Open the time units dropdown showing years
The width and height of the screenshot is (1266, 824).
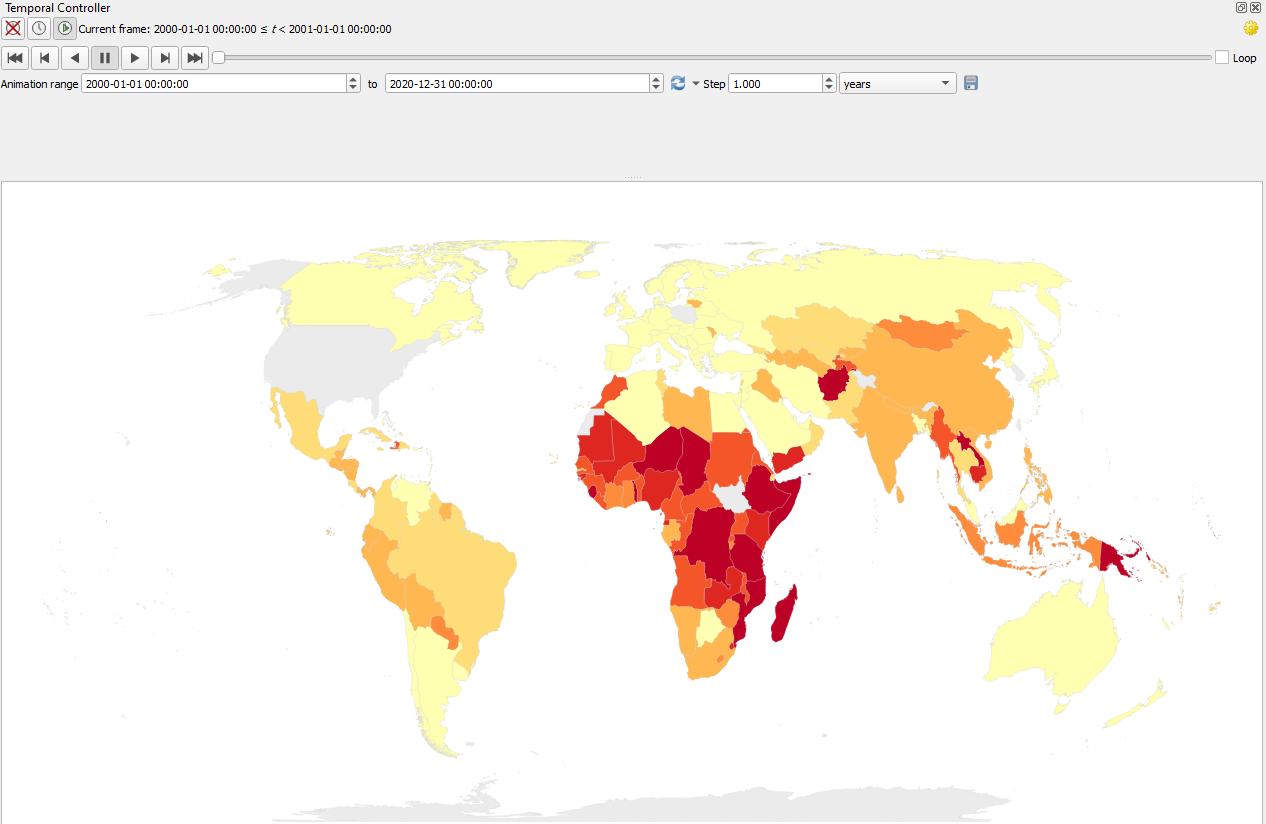click(895, 83)
